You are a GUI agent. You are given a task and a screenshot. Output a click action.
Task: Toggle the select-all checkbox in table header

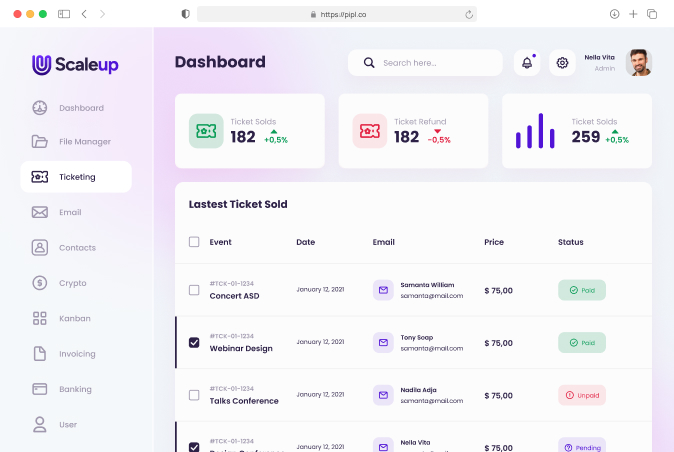pos(194,242)
